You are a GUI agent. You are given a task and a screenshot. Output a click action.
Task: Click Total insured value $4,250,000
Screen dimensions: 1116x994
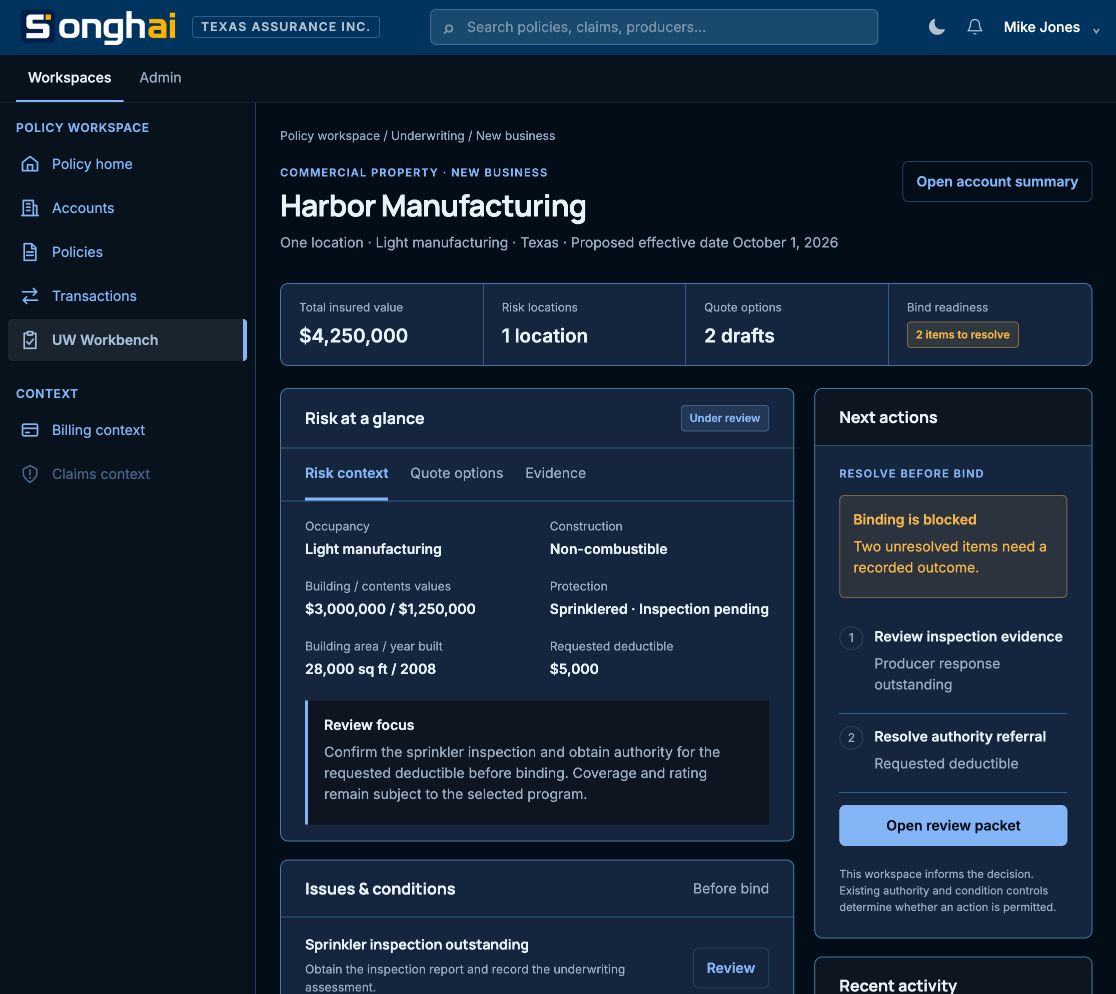tap(353, 336)
